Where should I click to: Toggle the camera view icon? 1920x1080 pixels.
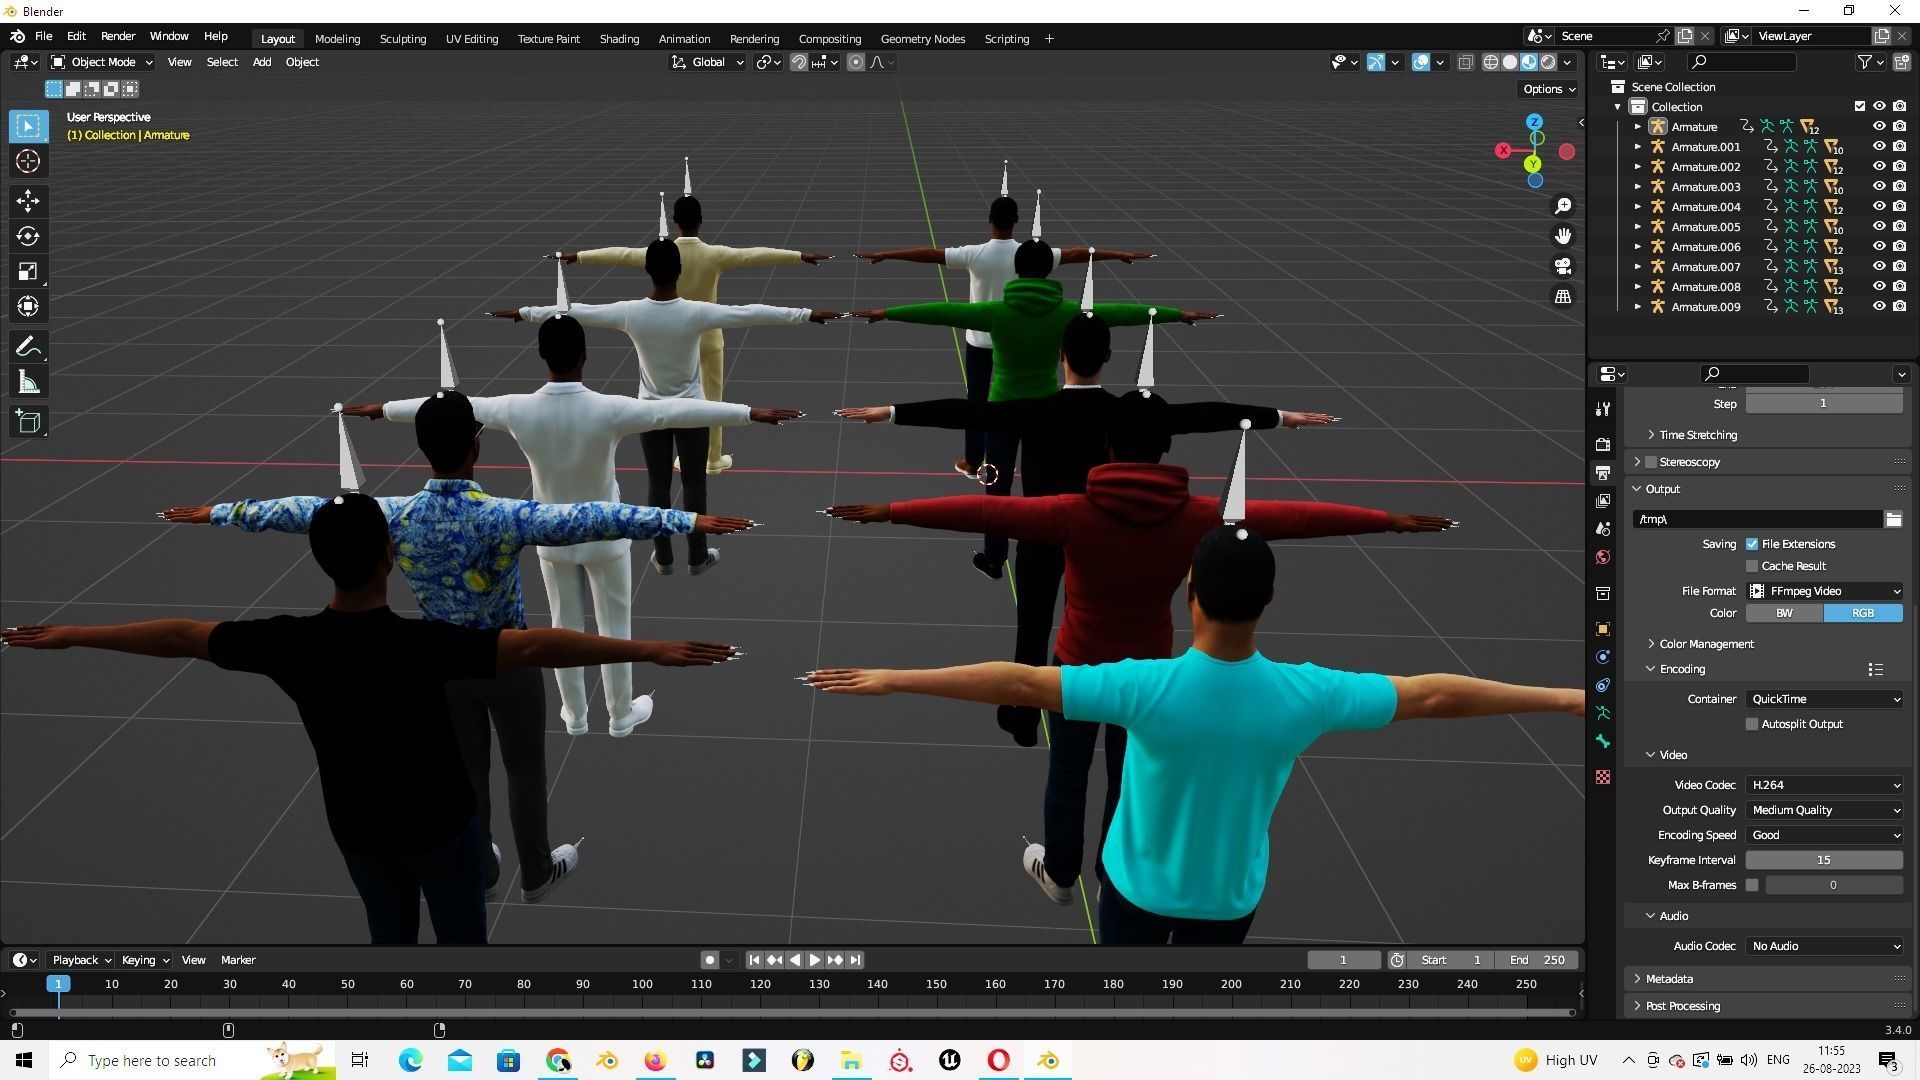point(1563,266)
